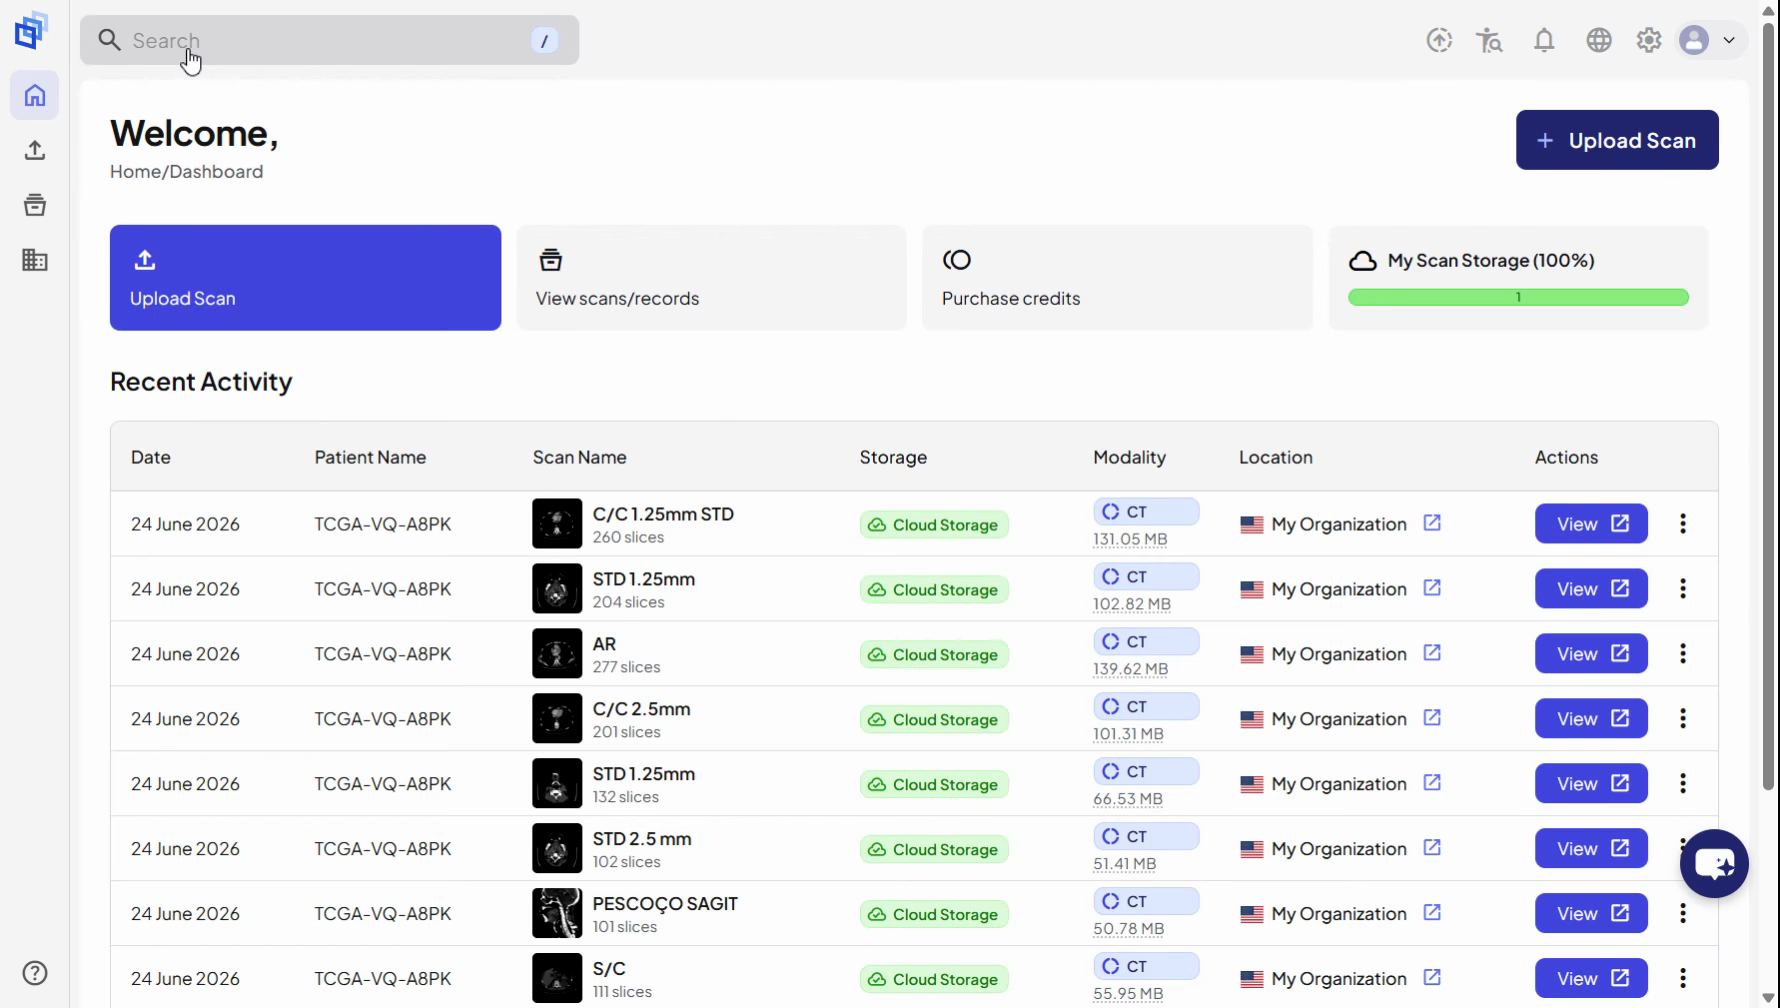Open the Upload Scan blue card

click(x=305, y=278)
